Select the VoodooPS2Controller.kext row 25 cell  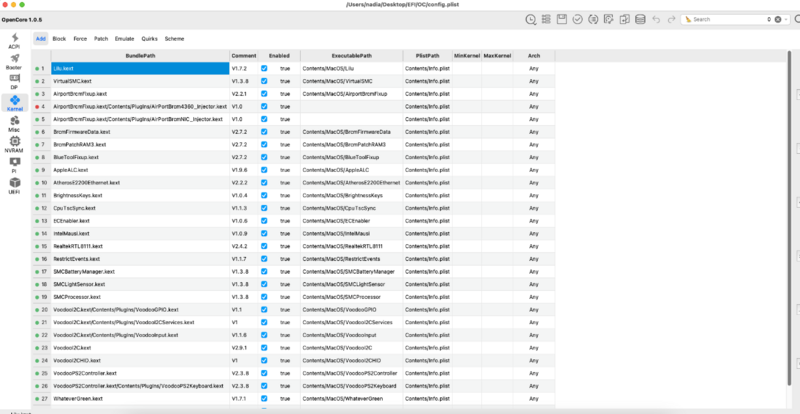[140, 373]
